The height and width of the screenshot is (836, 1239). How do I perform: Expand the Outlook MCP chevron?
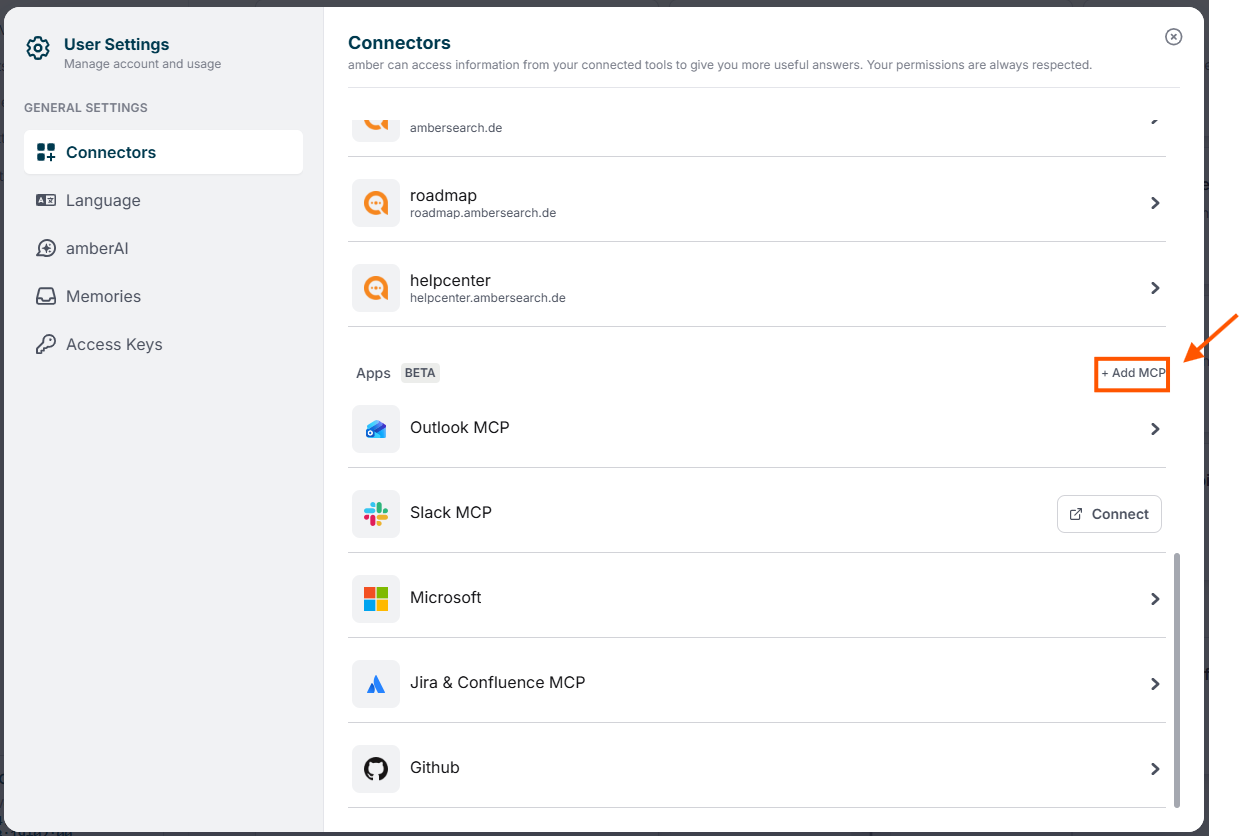[x=1155, y=429]
